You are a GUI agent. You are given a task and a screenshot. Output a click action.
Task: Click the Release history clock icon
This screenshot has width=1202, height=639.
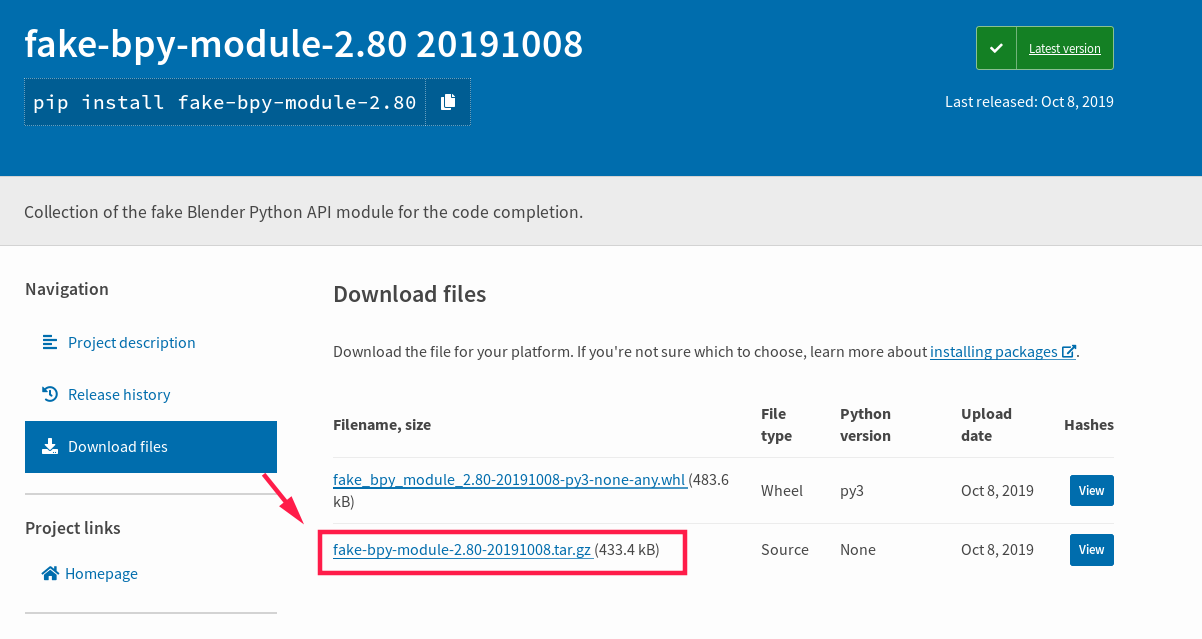pos(50,394)
